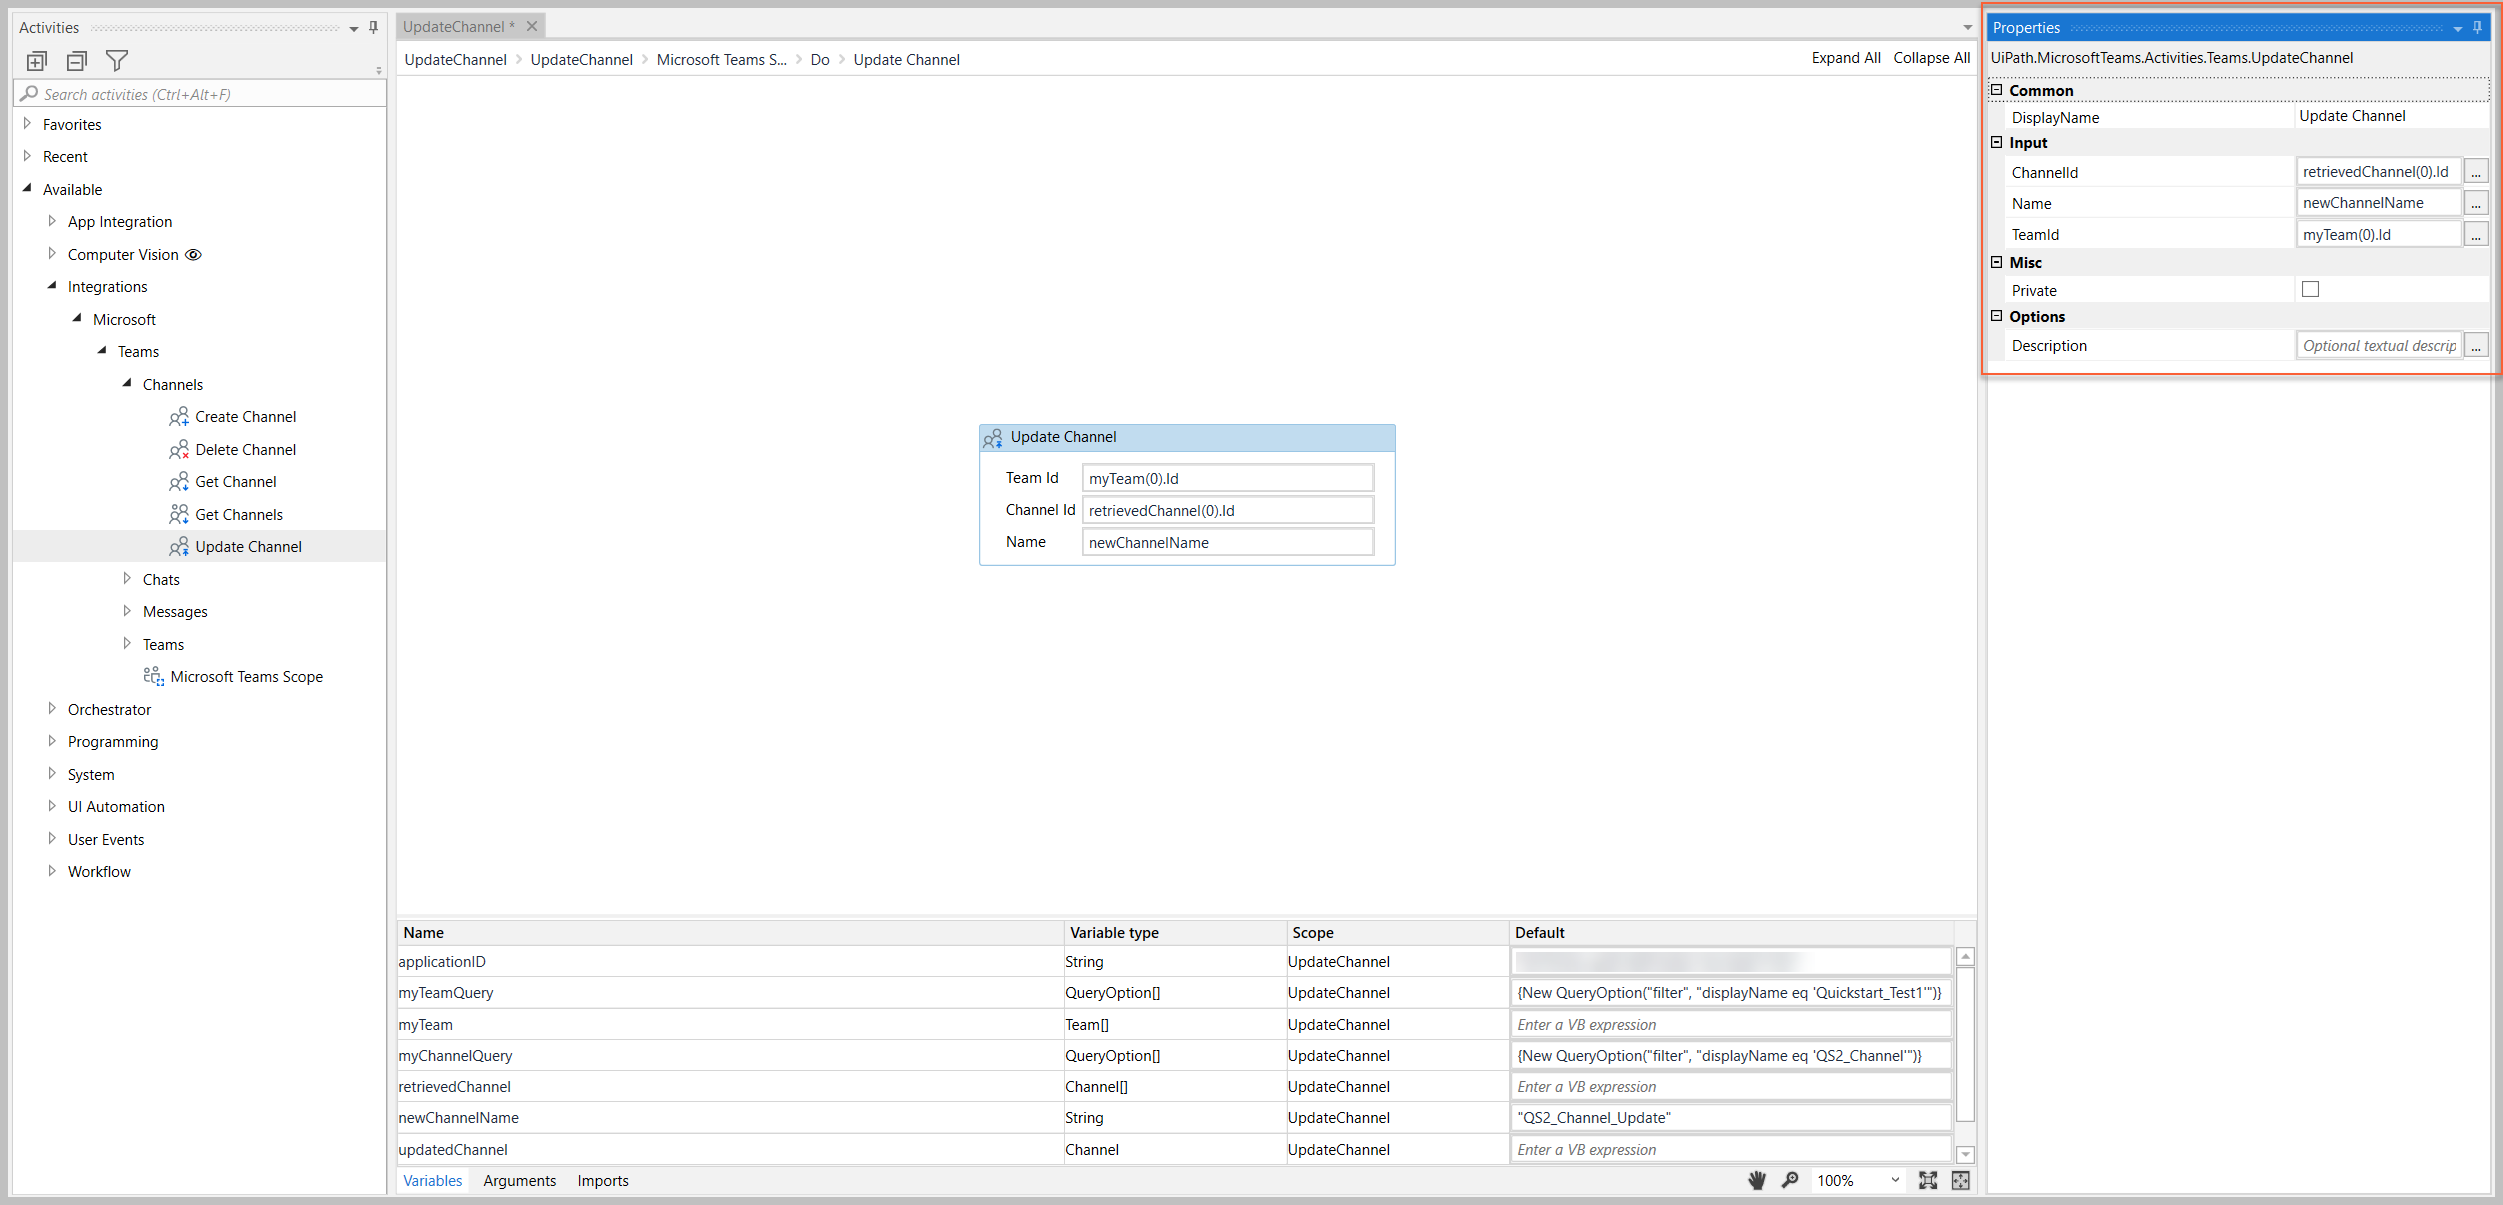Image resolution: width=2503 pixels, height=1205 pixels.
Task: Click the Description input field in Options
Action: (x=2377, y=345)
